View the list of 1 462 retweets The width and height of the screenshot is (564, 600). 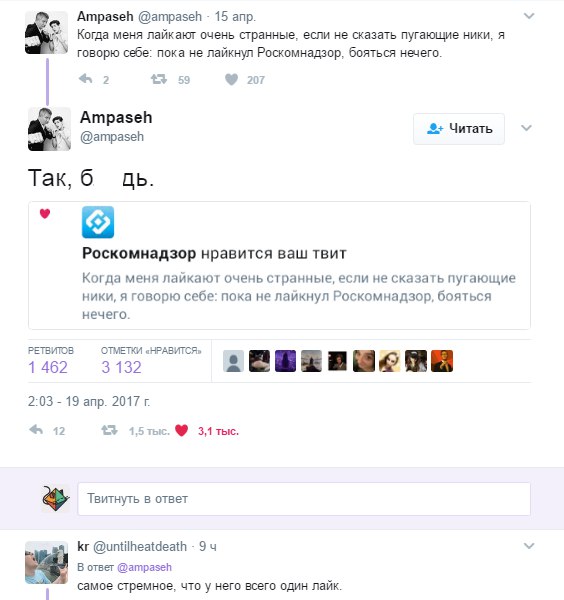pyautogui.click(x=51, y=360)
